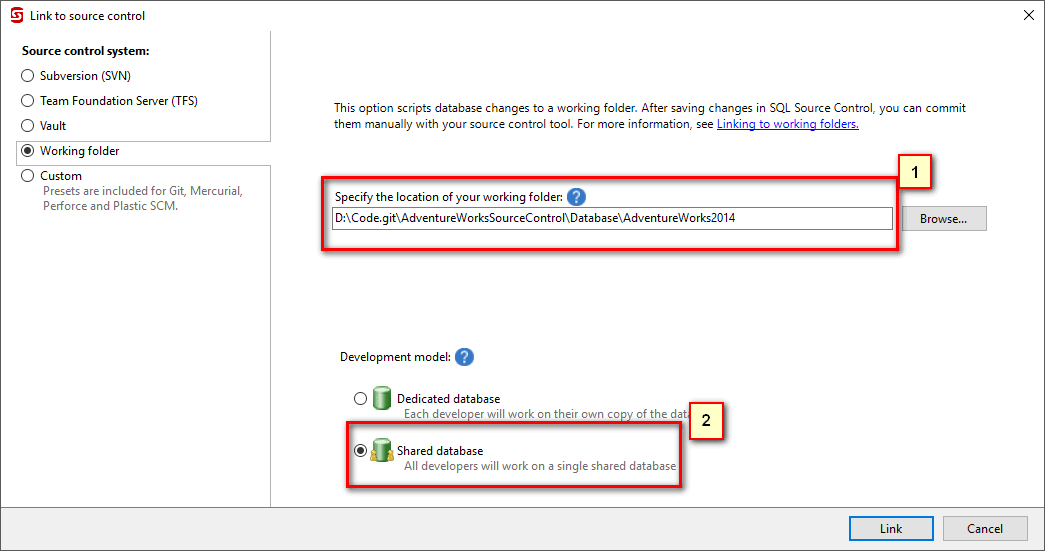Click 'All developers will work on a single shared database' text
Viewport: 1045px width, 551px height.
click(x=540, y=466)
